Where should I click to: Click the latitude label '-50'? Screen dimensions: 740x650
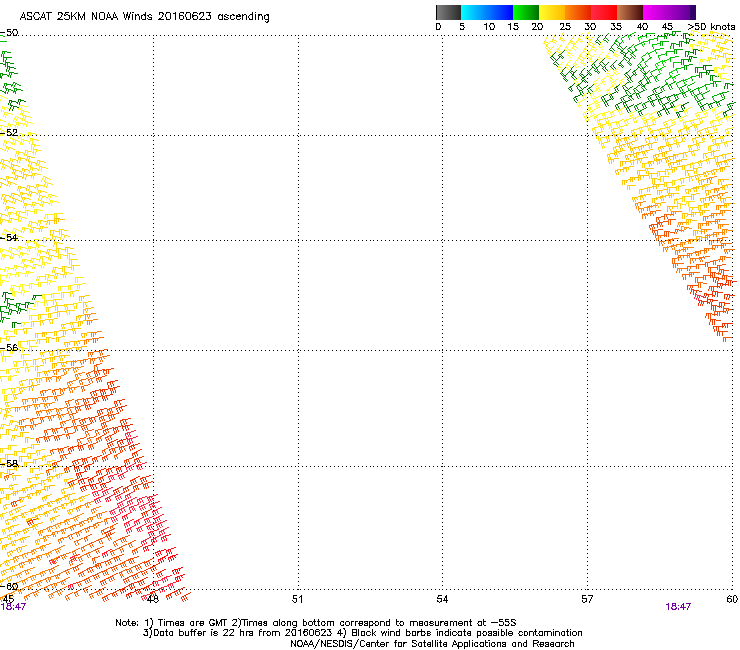[9, 33]
